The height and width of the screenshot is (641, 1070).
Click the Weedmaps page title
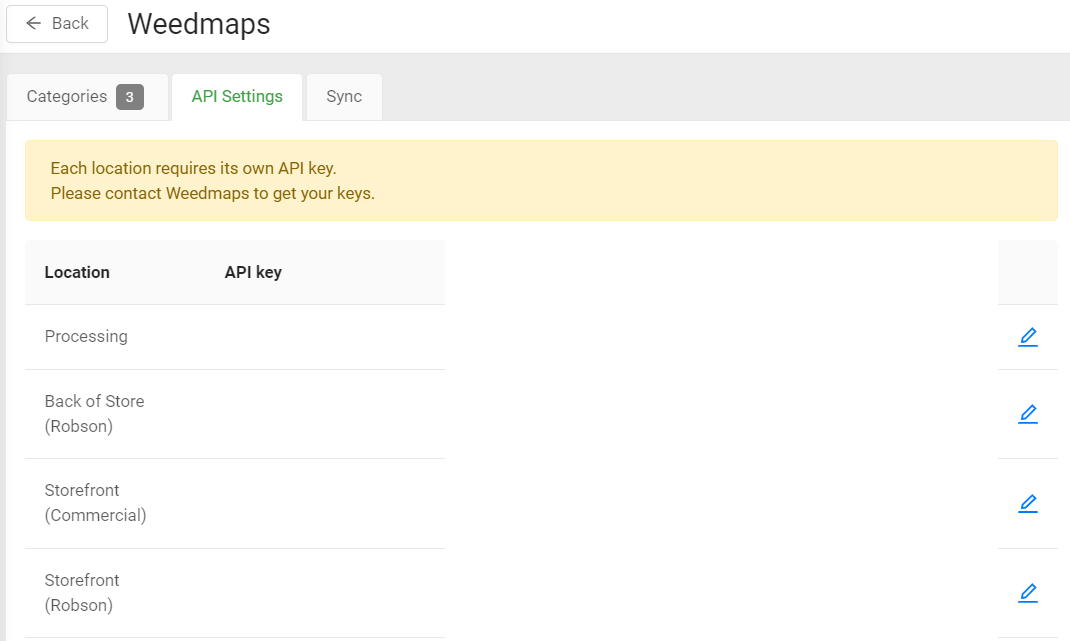coord(199,24)
